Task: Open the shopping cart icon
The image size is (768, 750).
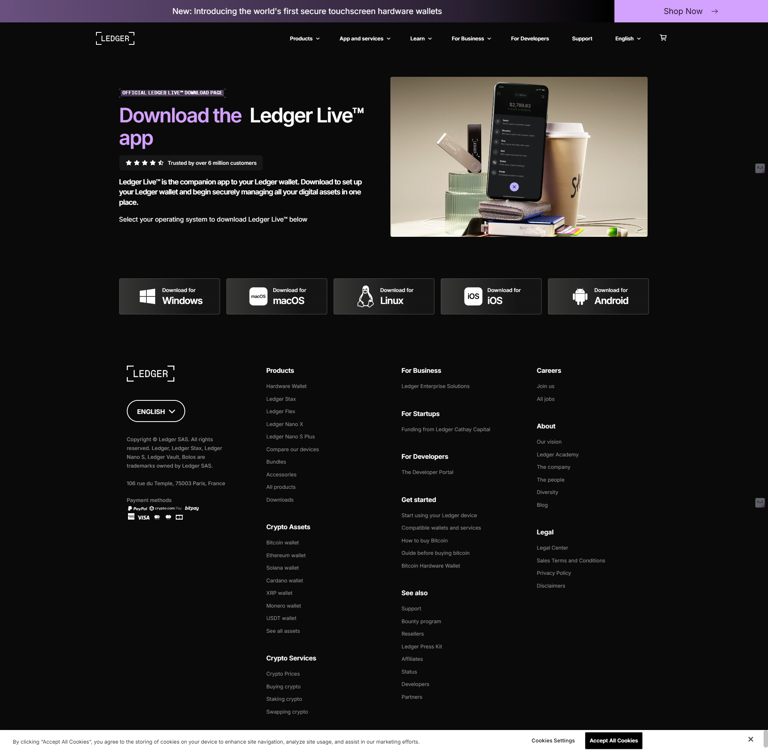Action: [x=663, y=38]
